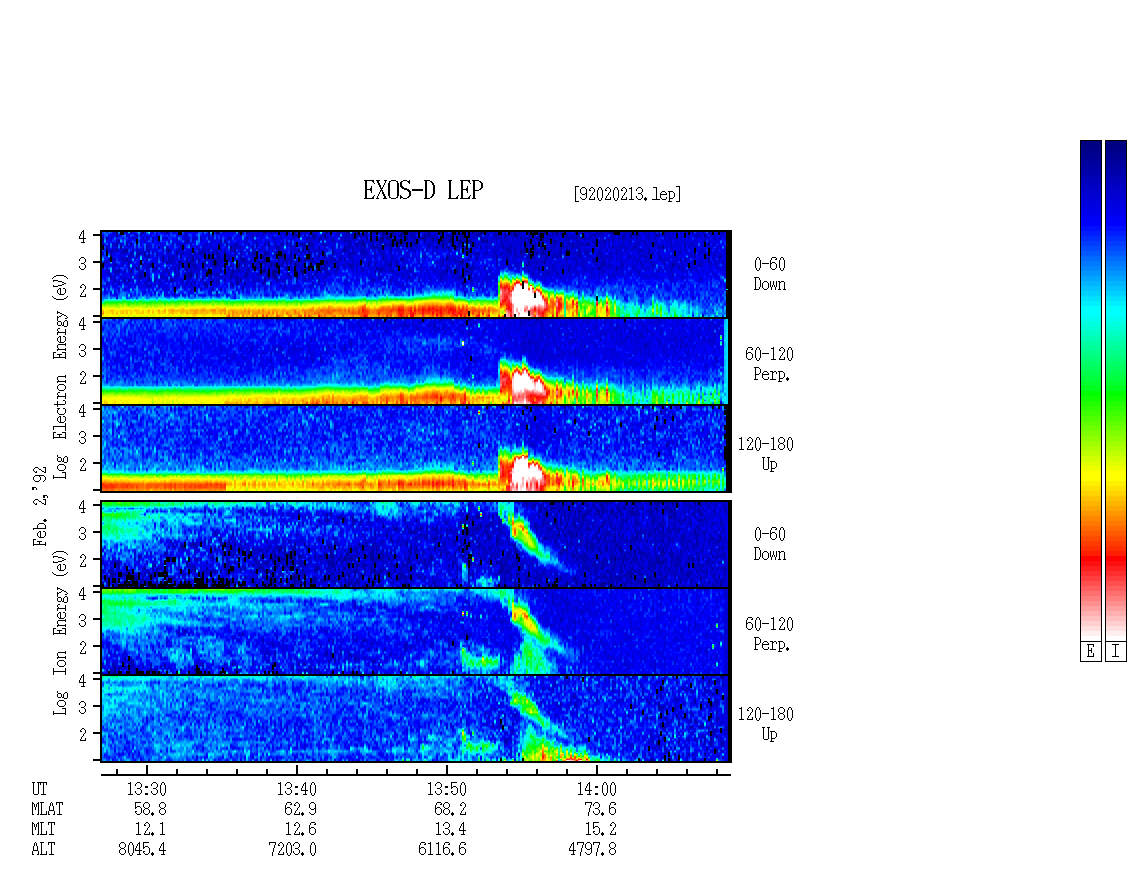Viewport: 1130px width, 875px height.
Task: Click ALT value 6116.6
Action: [x=442, y=849]
